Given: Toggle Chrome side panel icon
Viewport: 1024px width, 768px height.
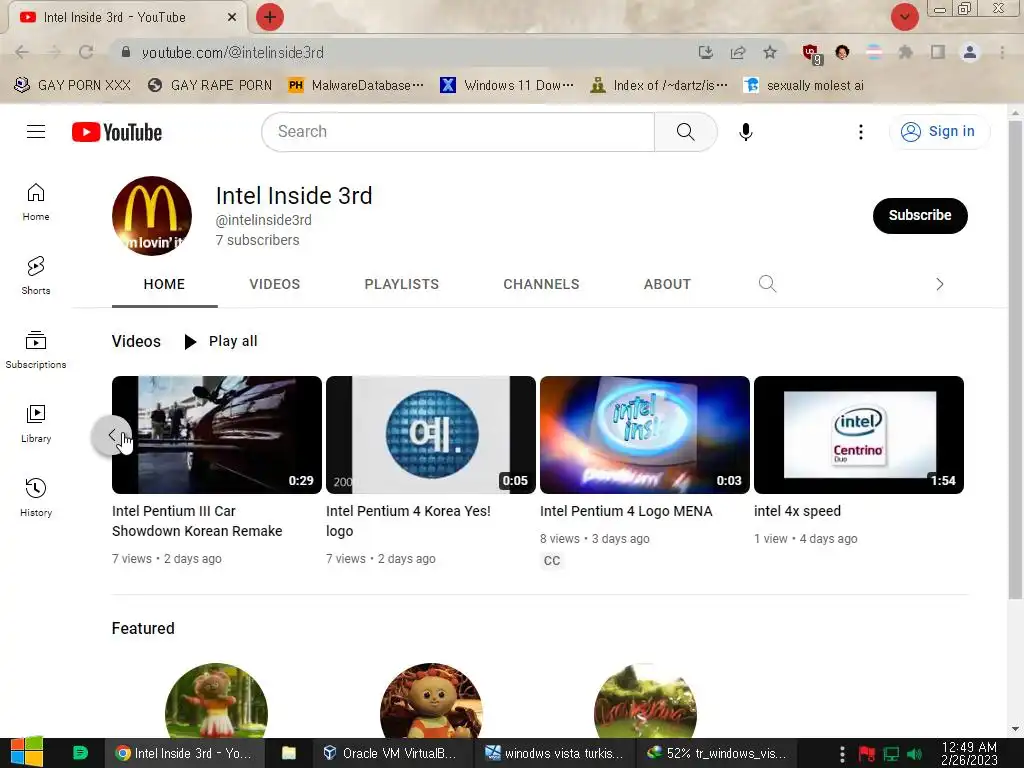Looking at the screenshot, I should click(938, 52).
